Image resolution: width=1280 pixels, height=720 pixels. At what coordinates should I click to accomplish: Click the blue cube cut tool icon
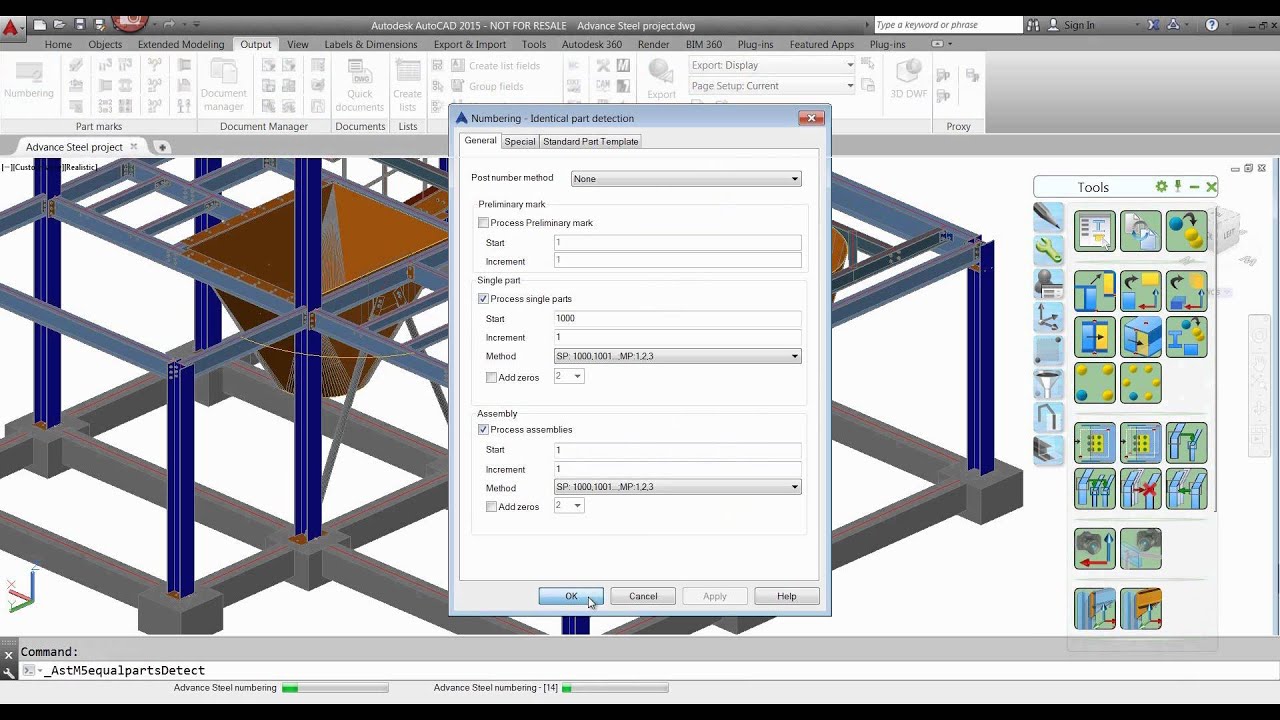pyautogui.click(x=1141, y=337)
